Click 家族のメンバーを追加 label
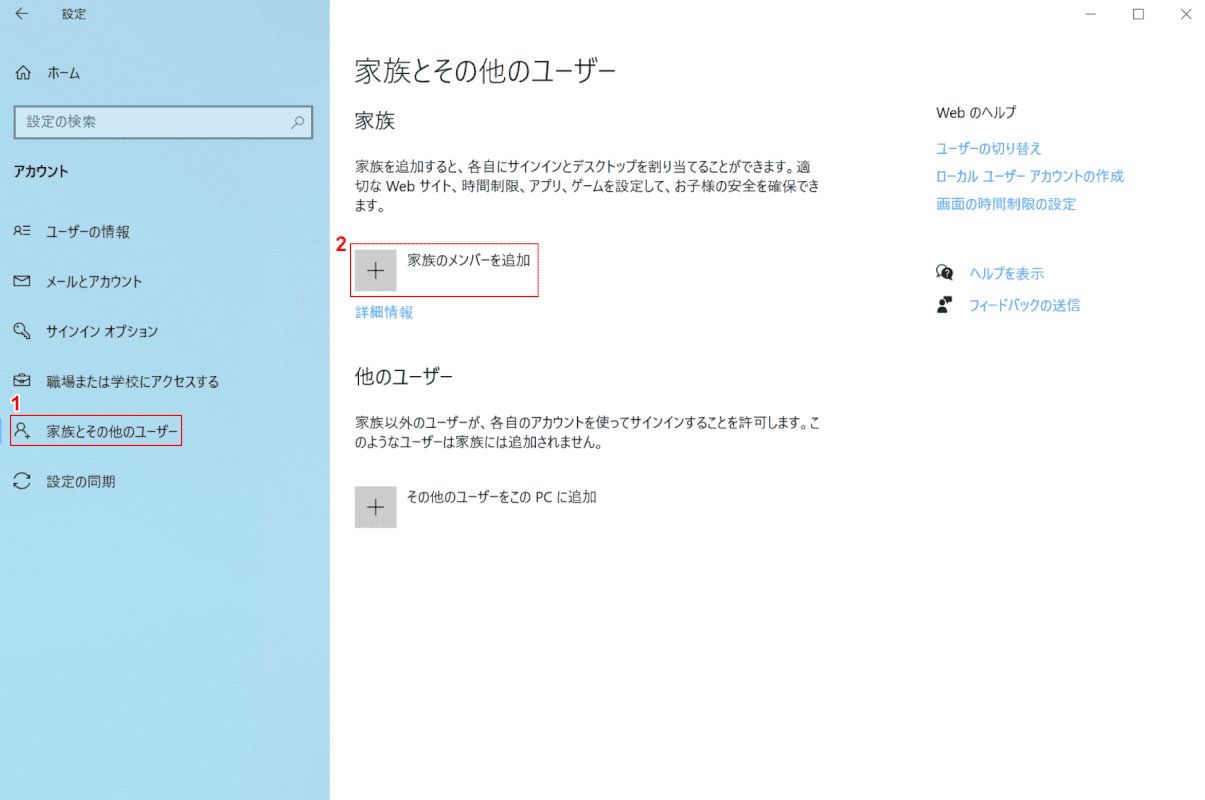This screenshot has height=800, width=1205. point(468,259)
